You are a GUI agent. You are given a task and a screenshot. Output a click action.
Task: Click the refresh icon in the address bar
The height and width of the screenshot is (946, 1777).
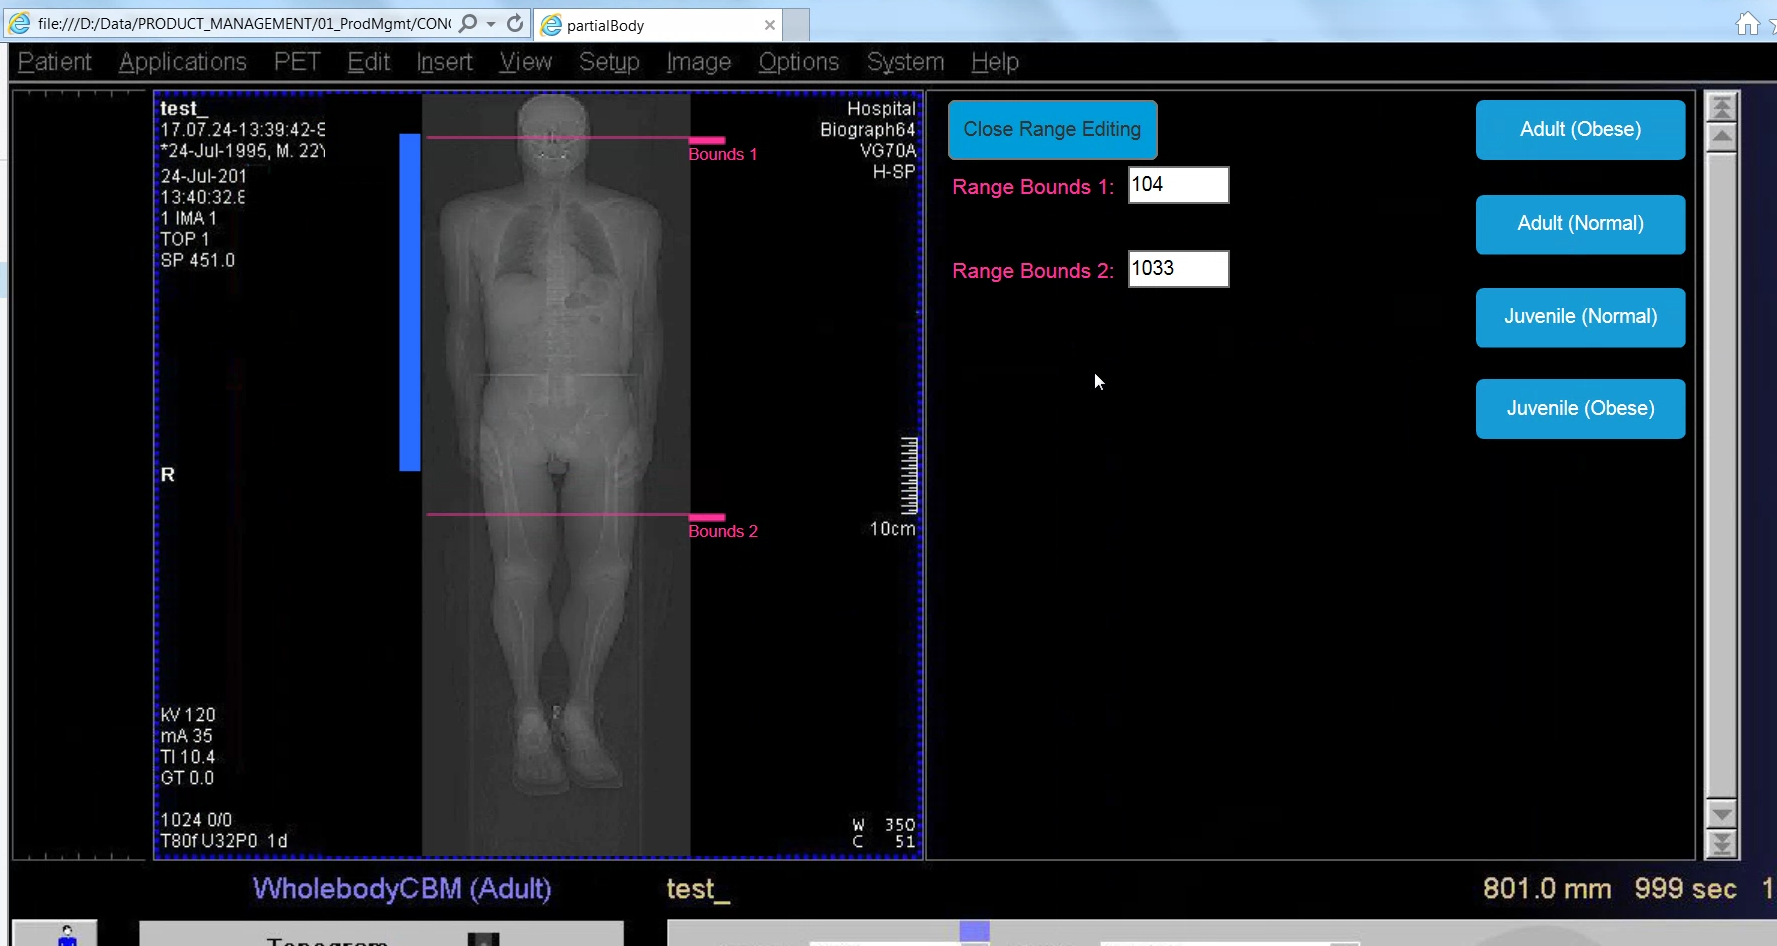pos(515,23)
